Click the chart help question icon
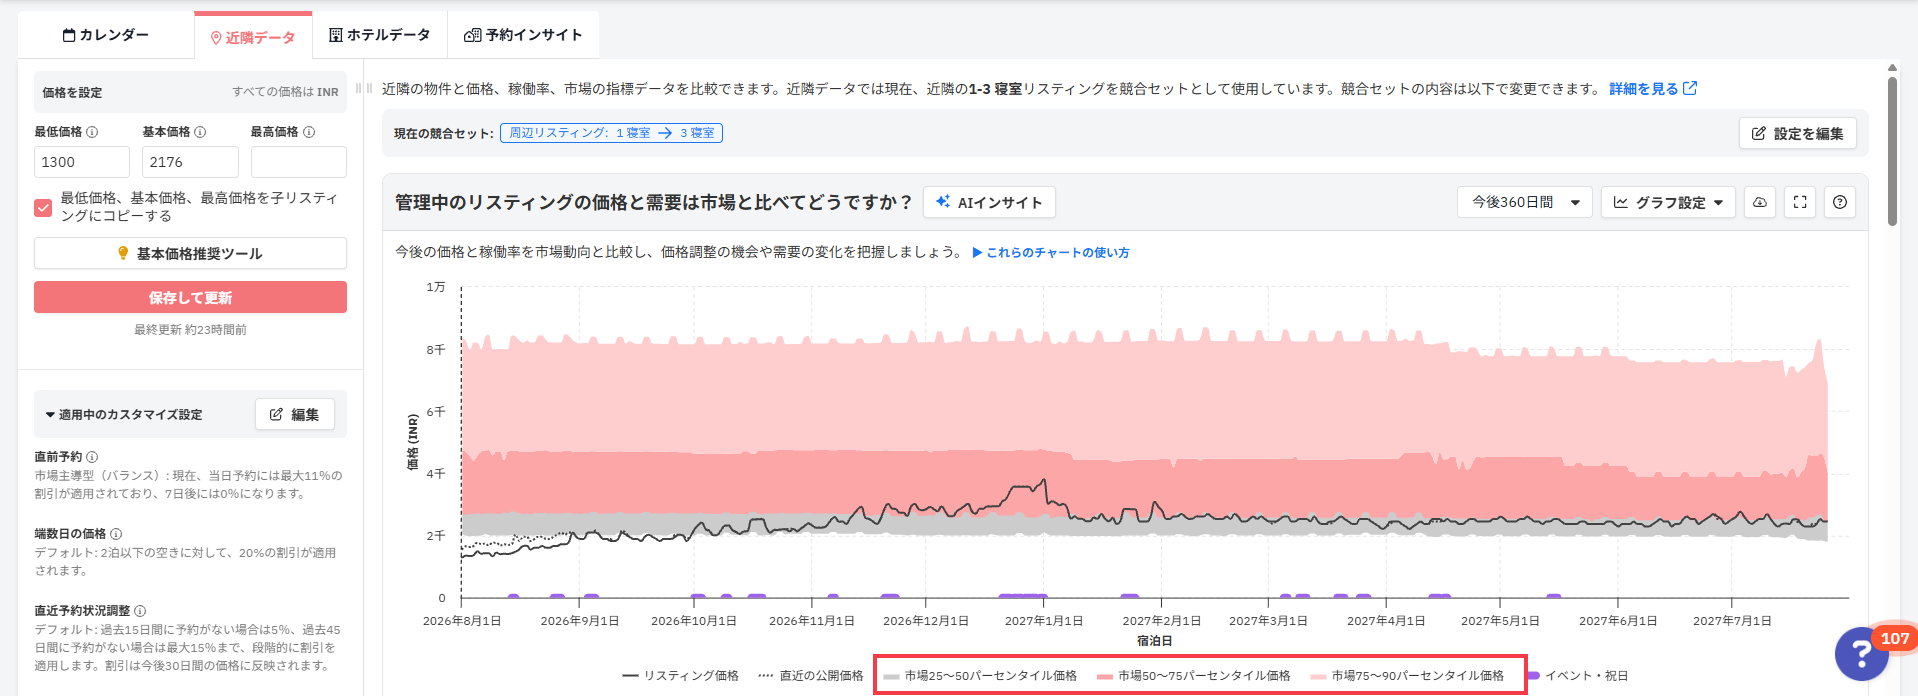 (x=1840, y=202)
